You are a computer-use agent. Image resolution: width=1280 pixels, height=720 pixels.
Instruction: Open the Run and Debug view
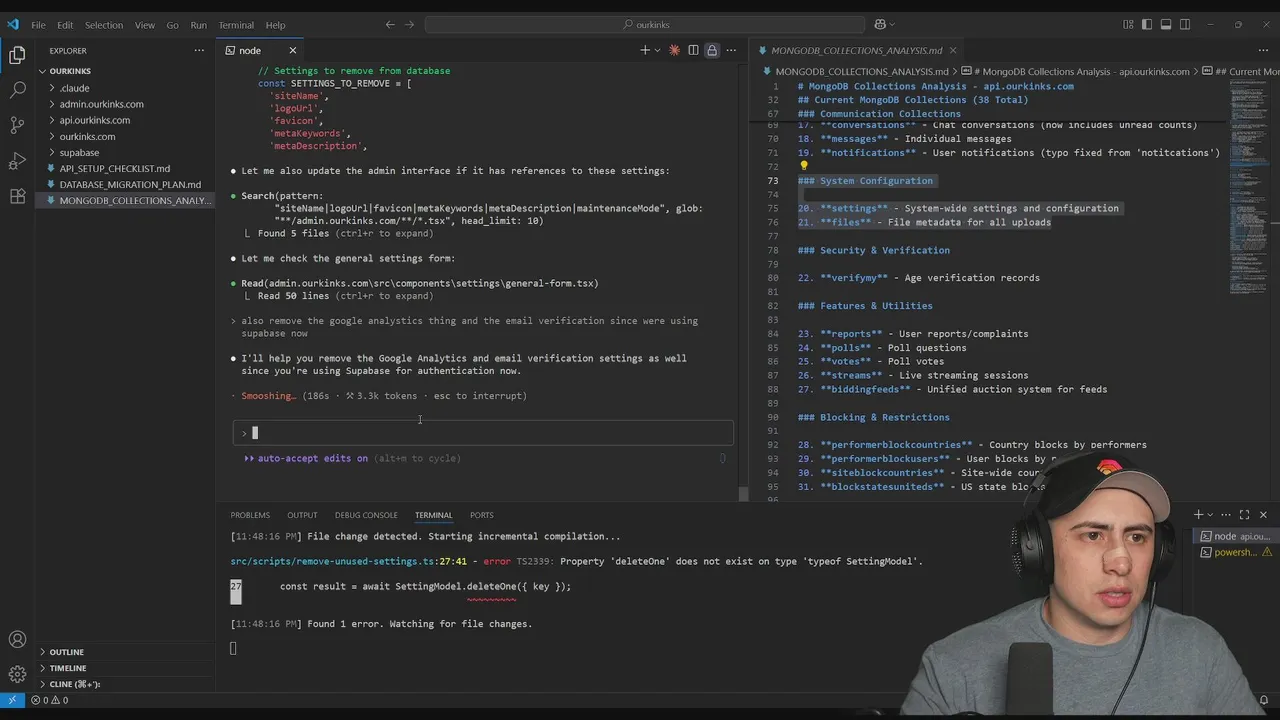17,161
